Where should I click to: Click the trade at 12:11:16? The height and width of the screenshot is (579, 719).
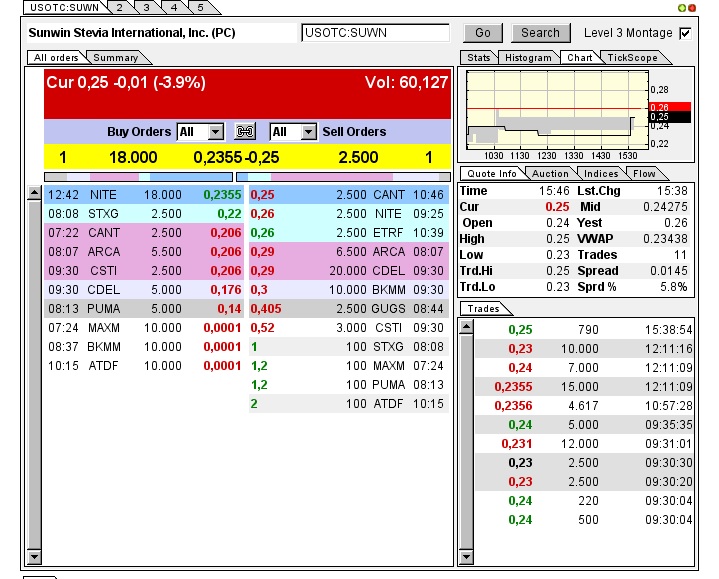584,349
